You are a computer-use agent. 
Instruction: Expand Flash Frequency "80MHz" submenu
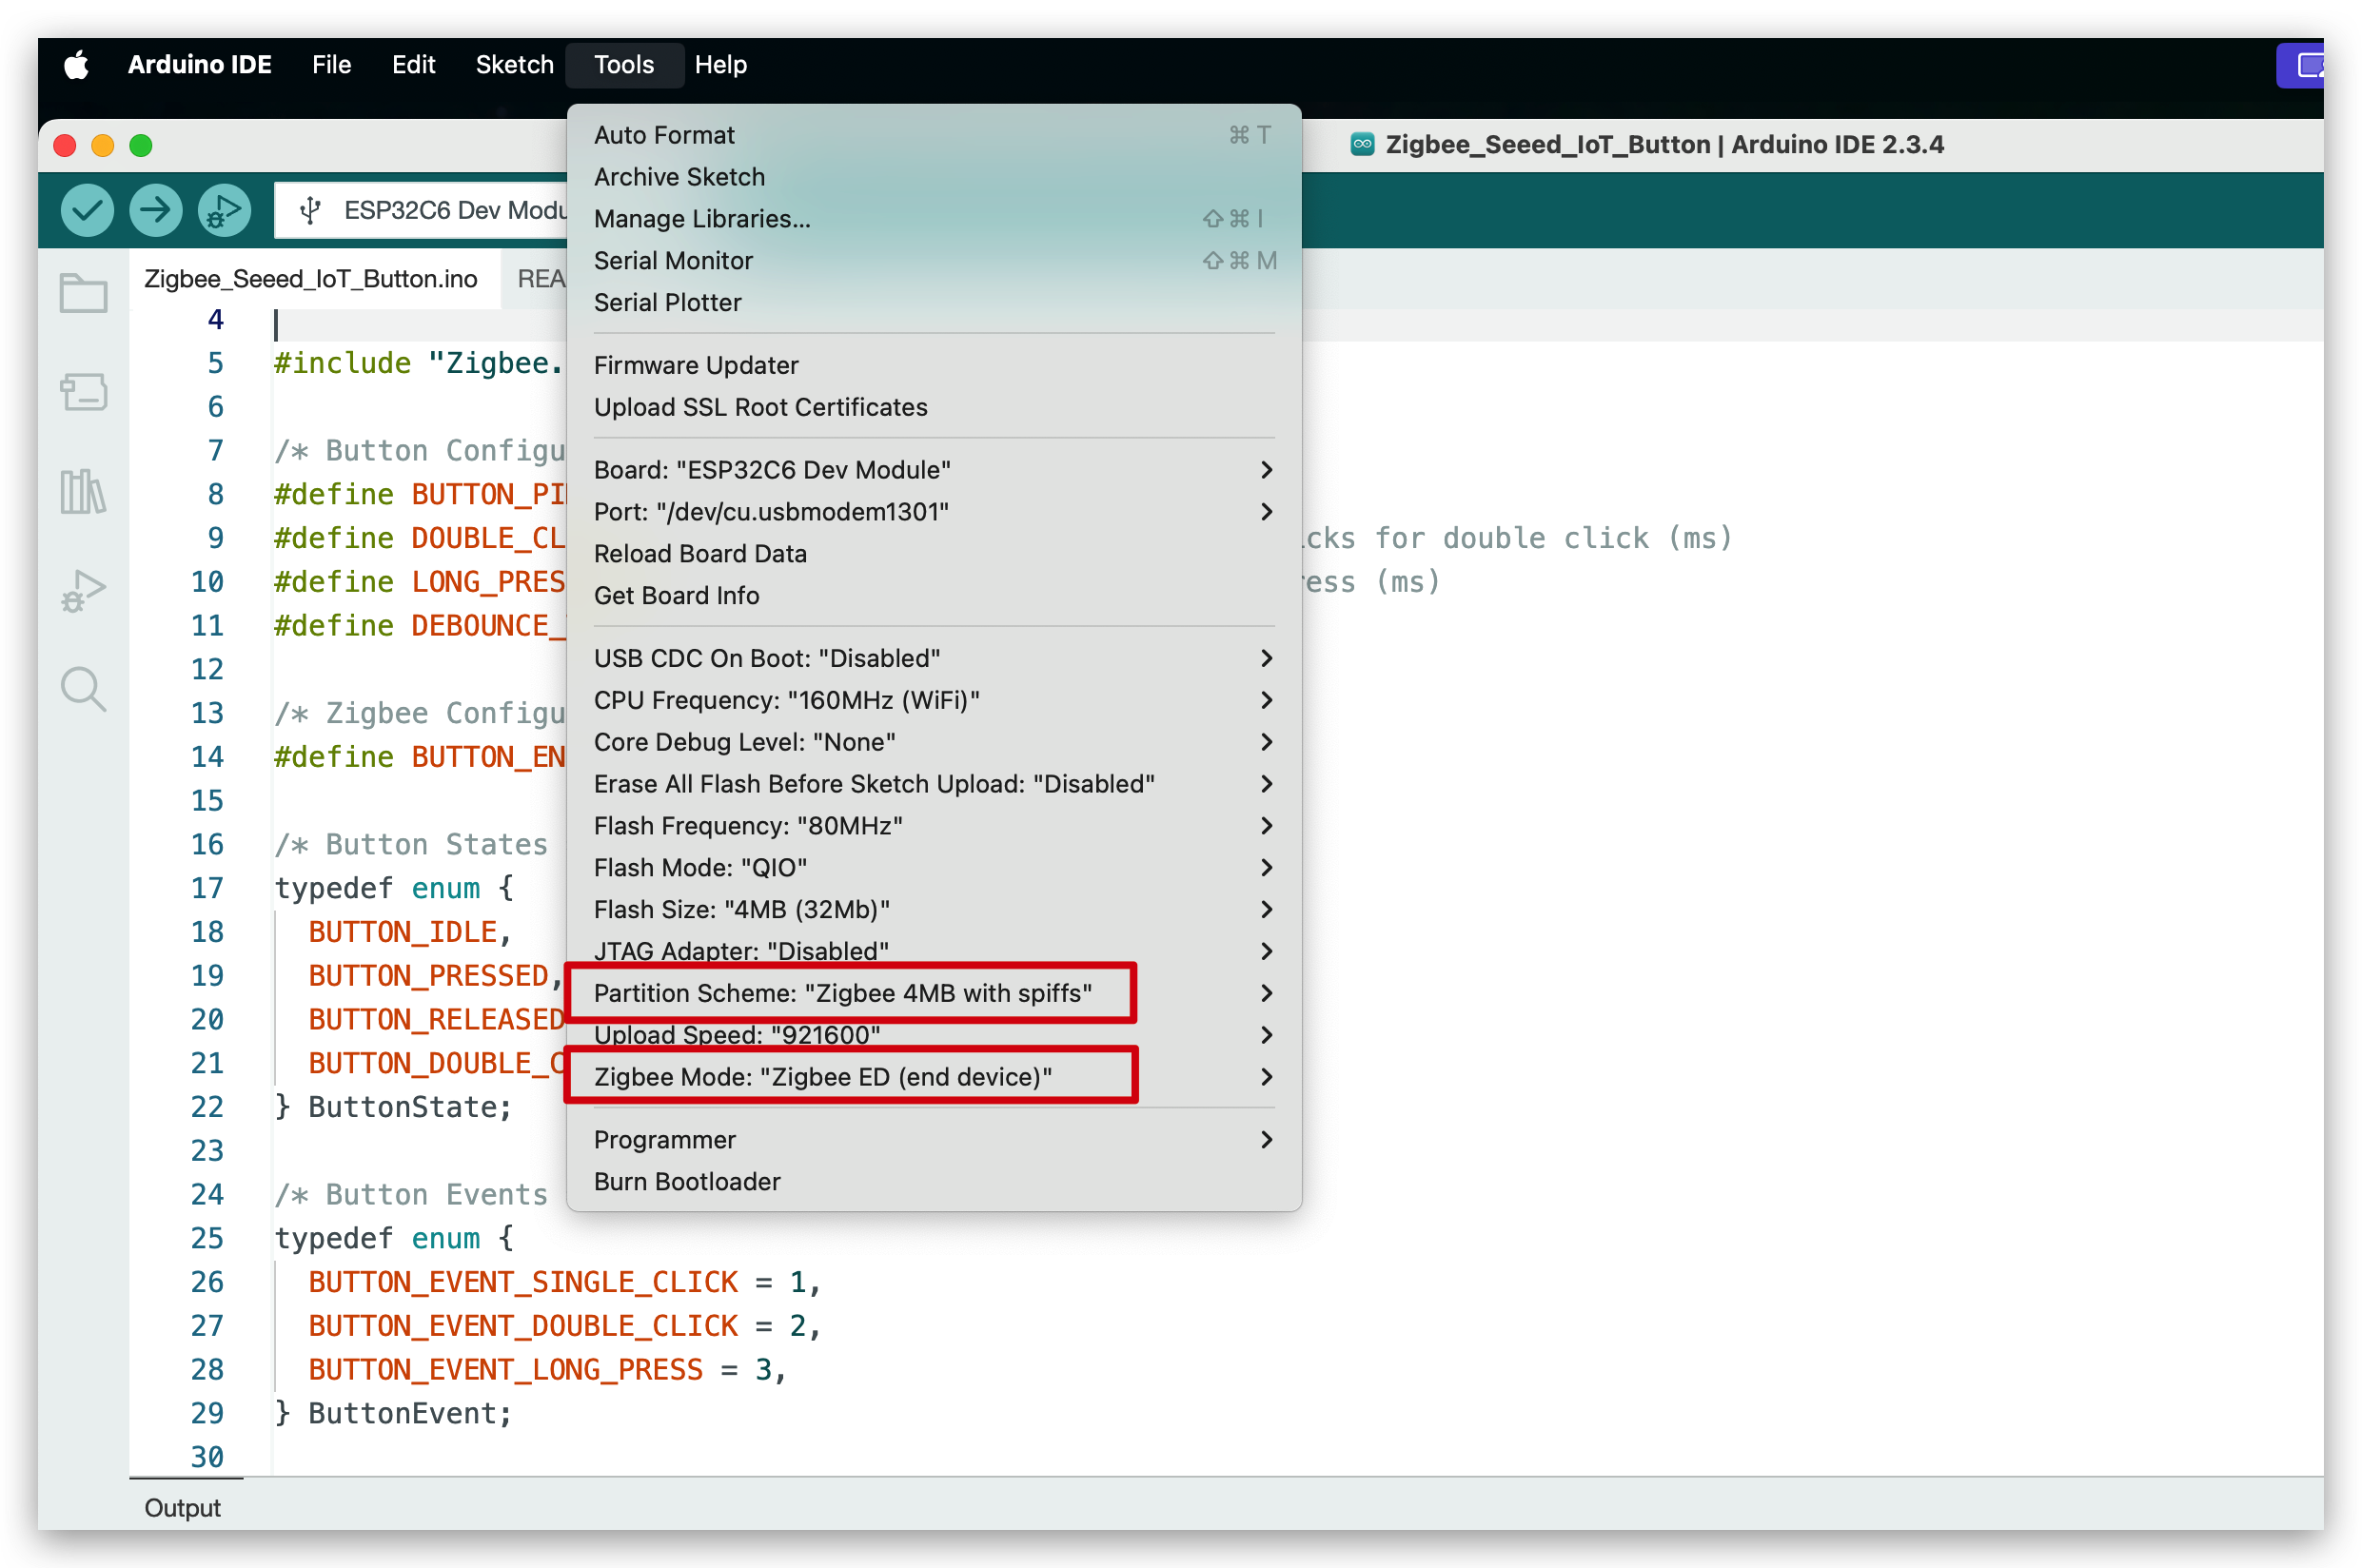(933, 826)
